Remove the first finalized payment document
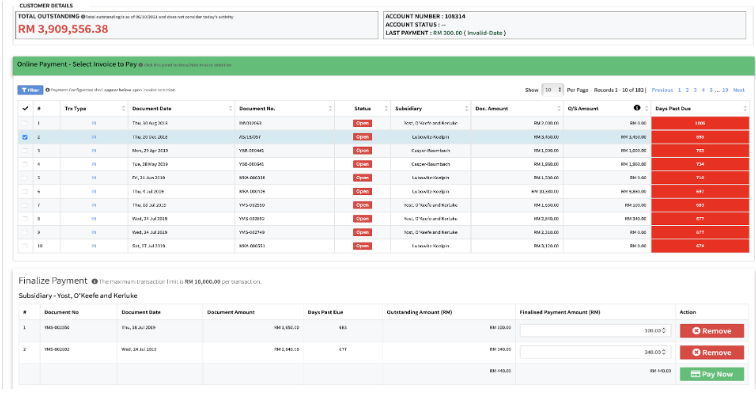The height and width of the screenshot is (394, 756). pyautogui.click(x=712, y=331)
